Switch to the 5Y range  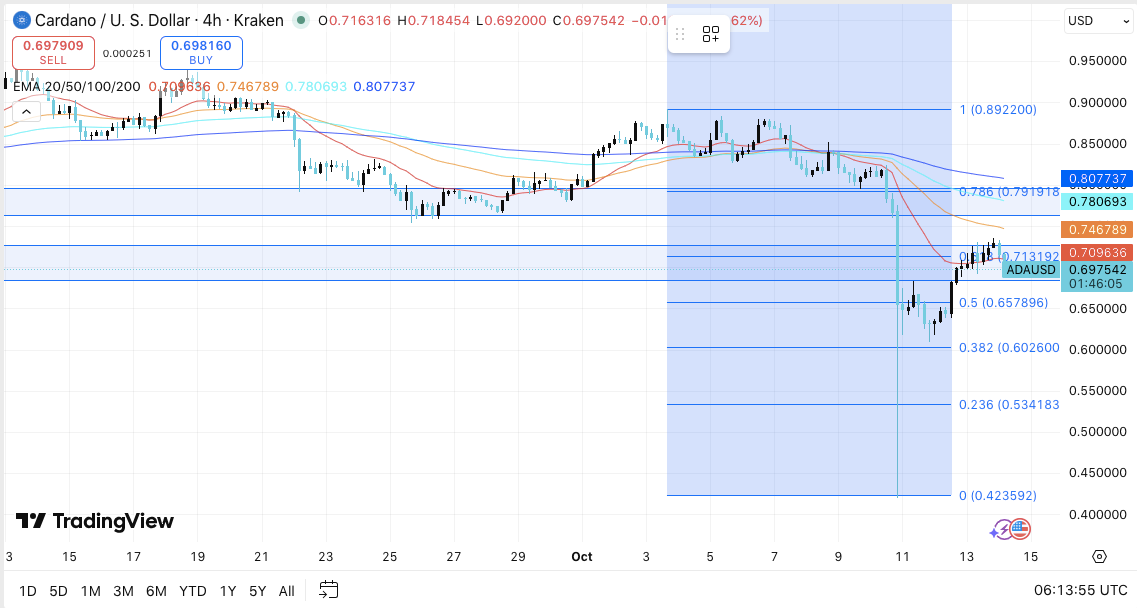pos(258,591)
